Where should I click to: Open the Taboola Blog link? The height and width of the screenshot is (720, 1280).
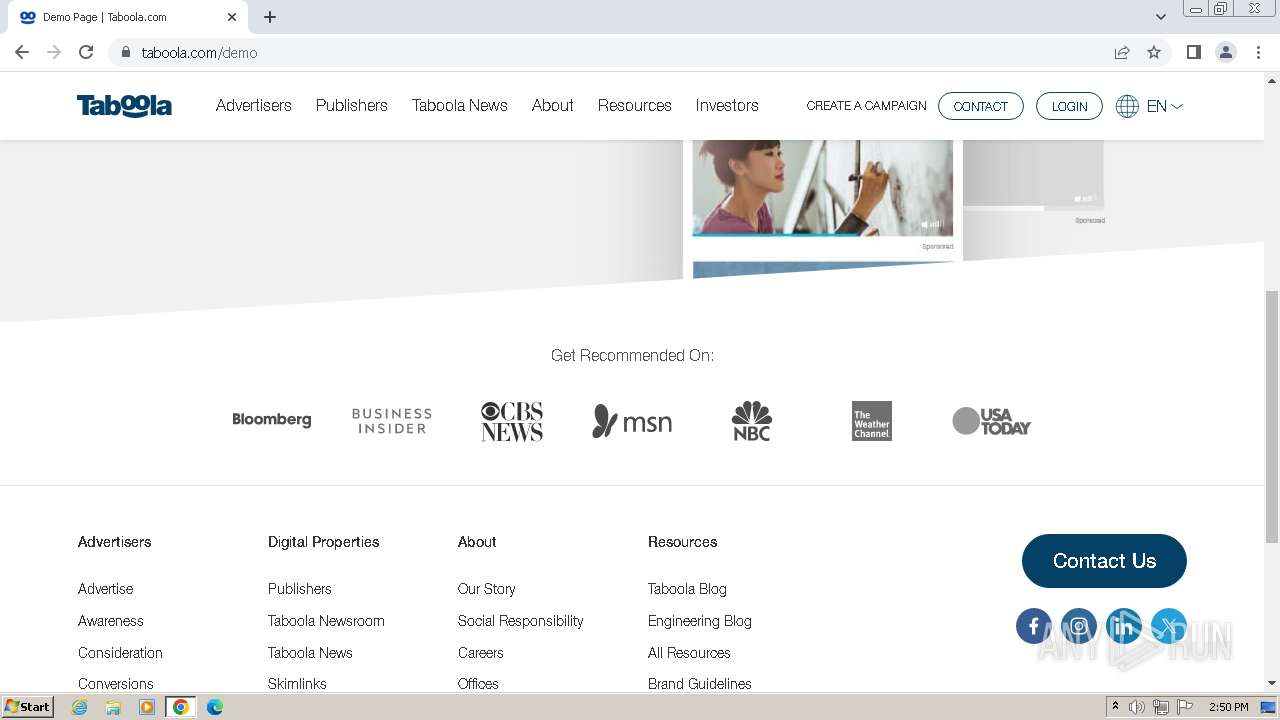(687, 589)
